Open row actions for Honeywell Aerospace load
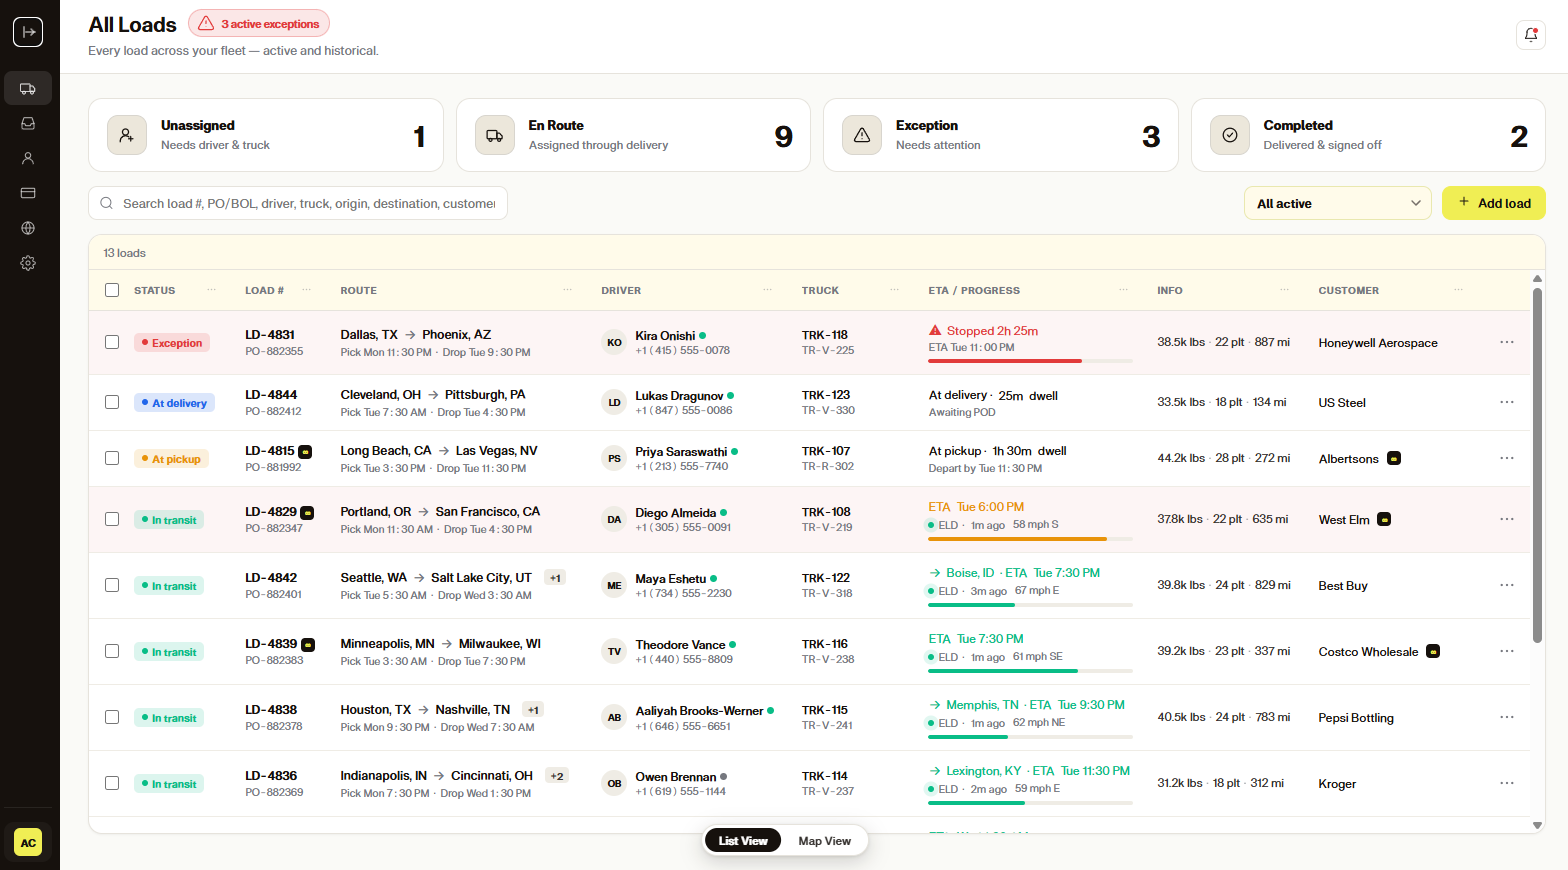Image resolution: width=1568 pixels, height=870 pixels. point(1507,342)
